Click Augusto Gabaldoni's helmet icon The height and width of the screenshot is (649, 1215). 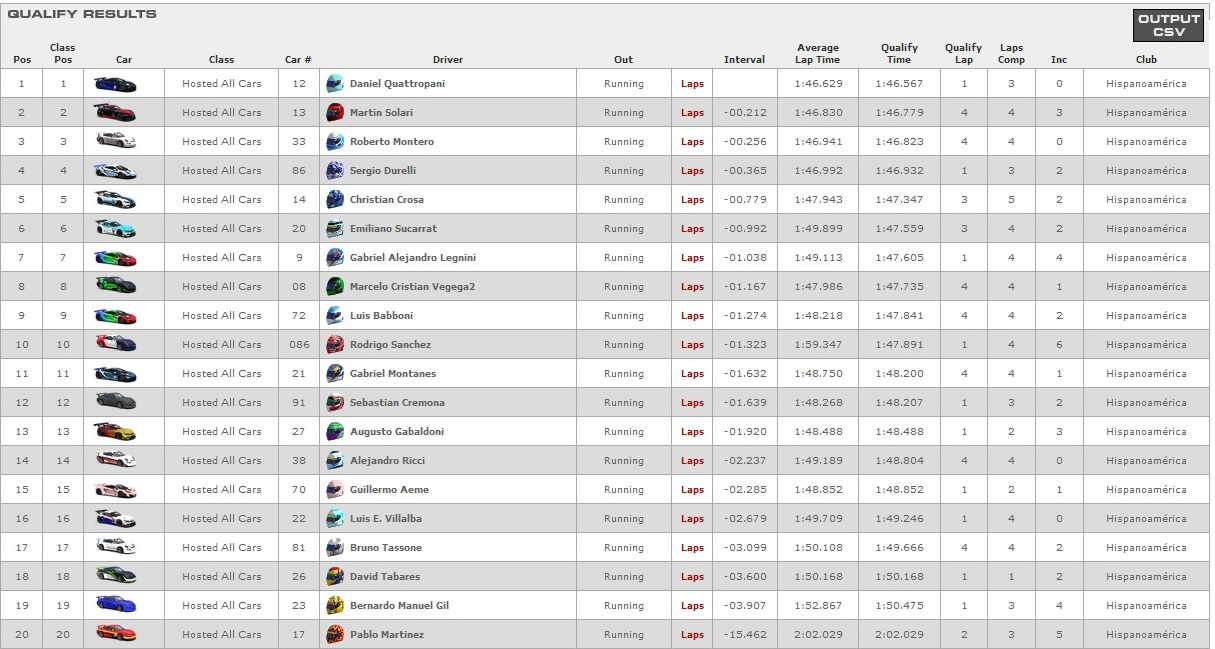(335, 432)
